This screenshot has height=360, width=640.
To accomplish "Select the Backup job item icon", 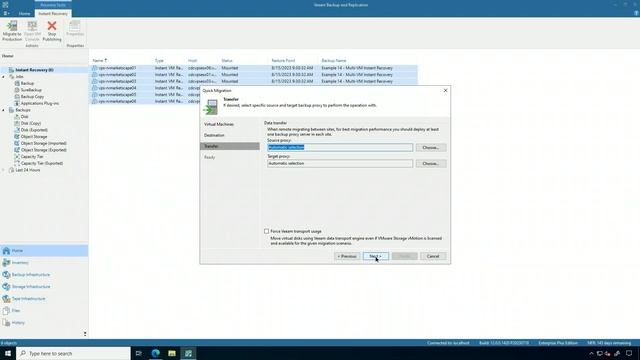I will click(x=17, y=83).
